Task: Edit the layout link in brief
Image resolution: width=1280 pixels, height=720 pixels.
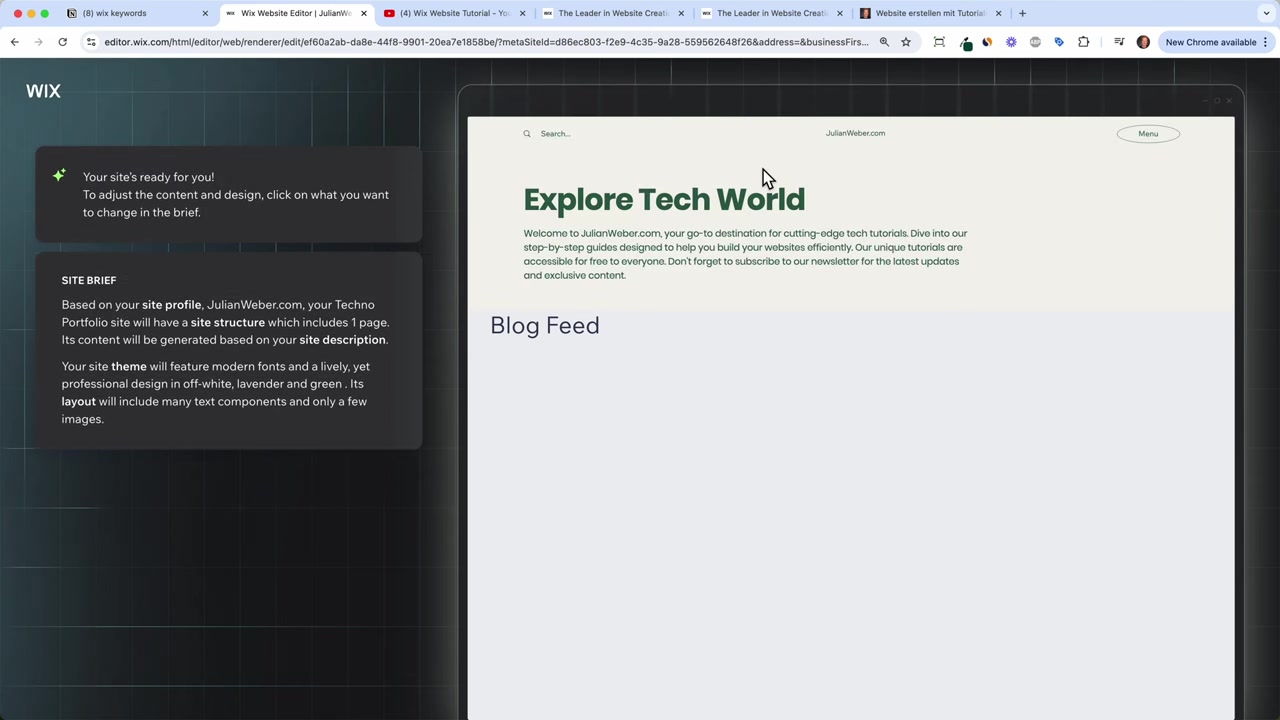Action: click(79, 401)
